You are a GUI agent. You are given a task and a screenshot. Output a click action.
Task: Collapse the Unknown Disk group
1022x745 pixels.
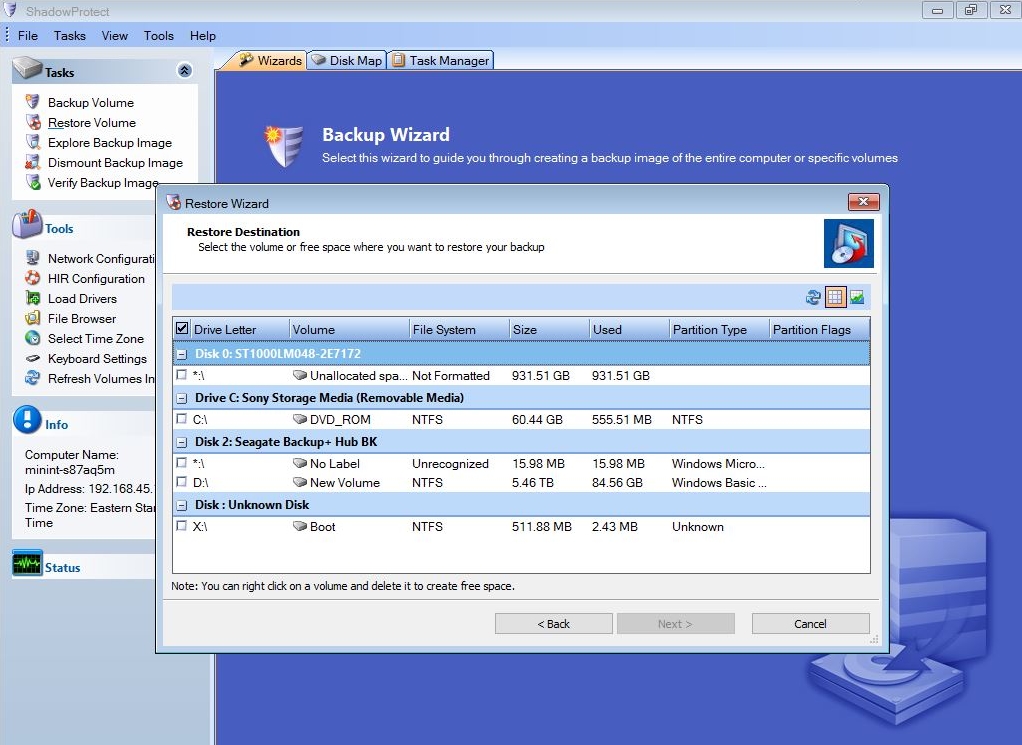click(181, 504)
